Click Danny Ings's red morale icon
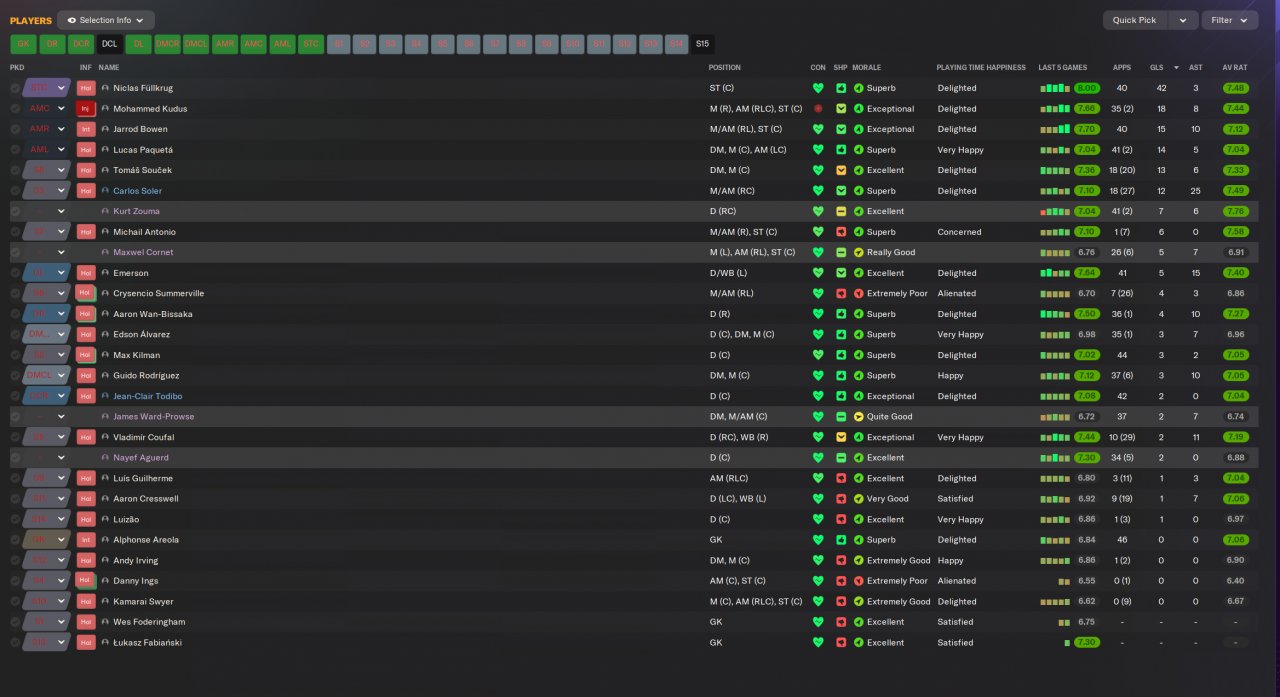This screenshot has height=697, width=1280. (858, 581)
